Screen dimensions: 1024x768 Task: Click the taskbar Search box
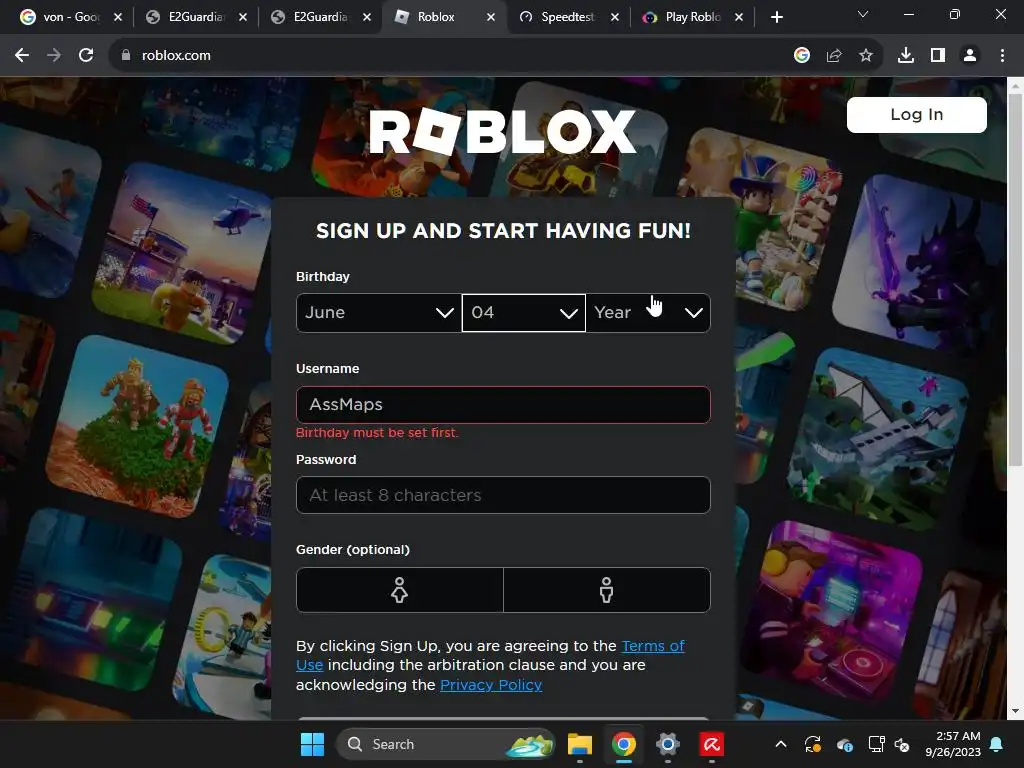[445, 744]
